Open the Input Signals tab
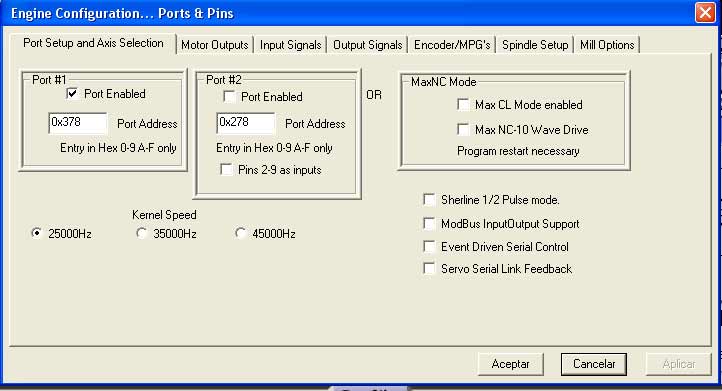722x391 pixels. 290,45
